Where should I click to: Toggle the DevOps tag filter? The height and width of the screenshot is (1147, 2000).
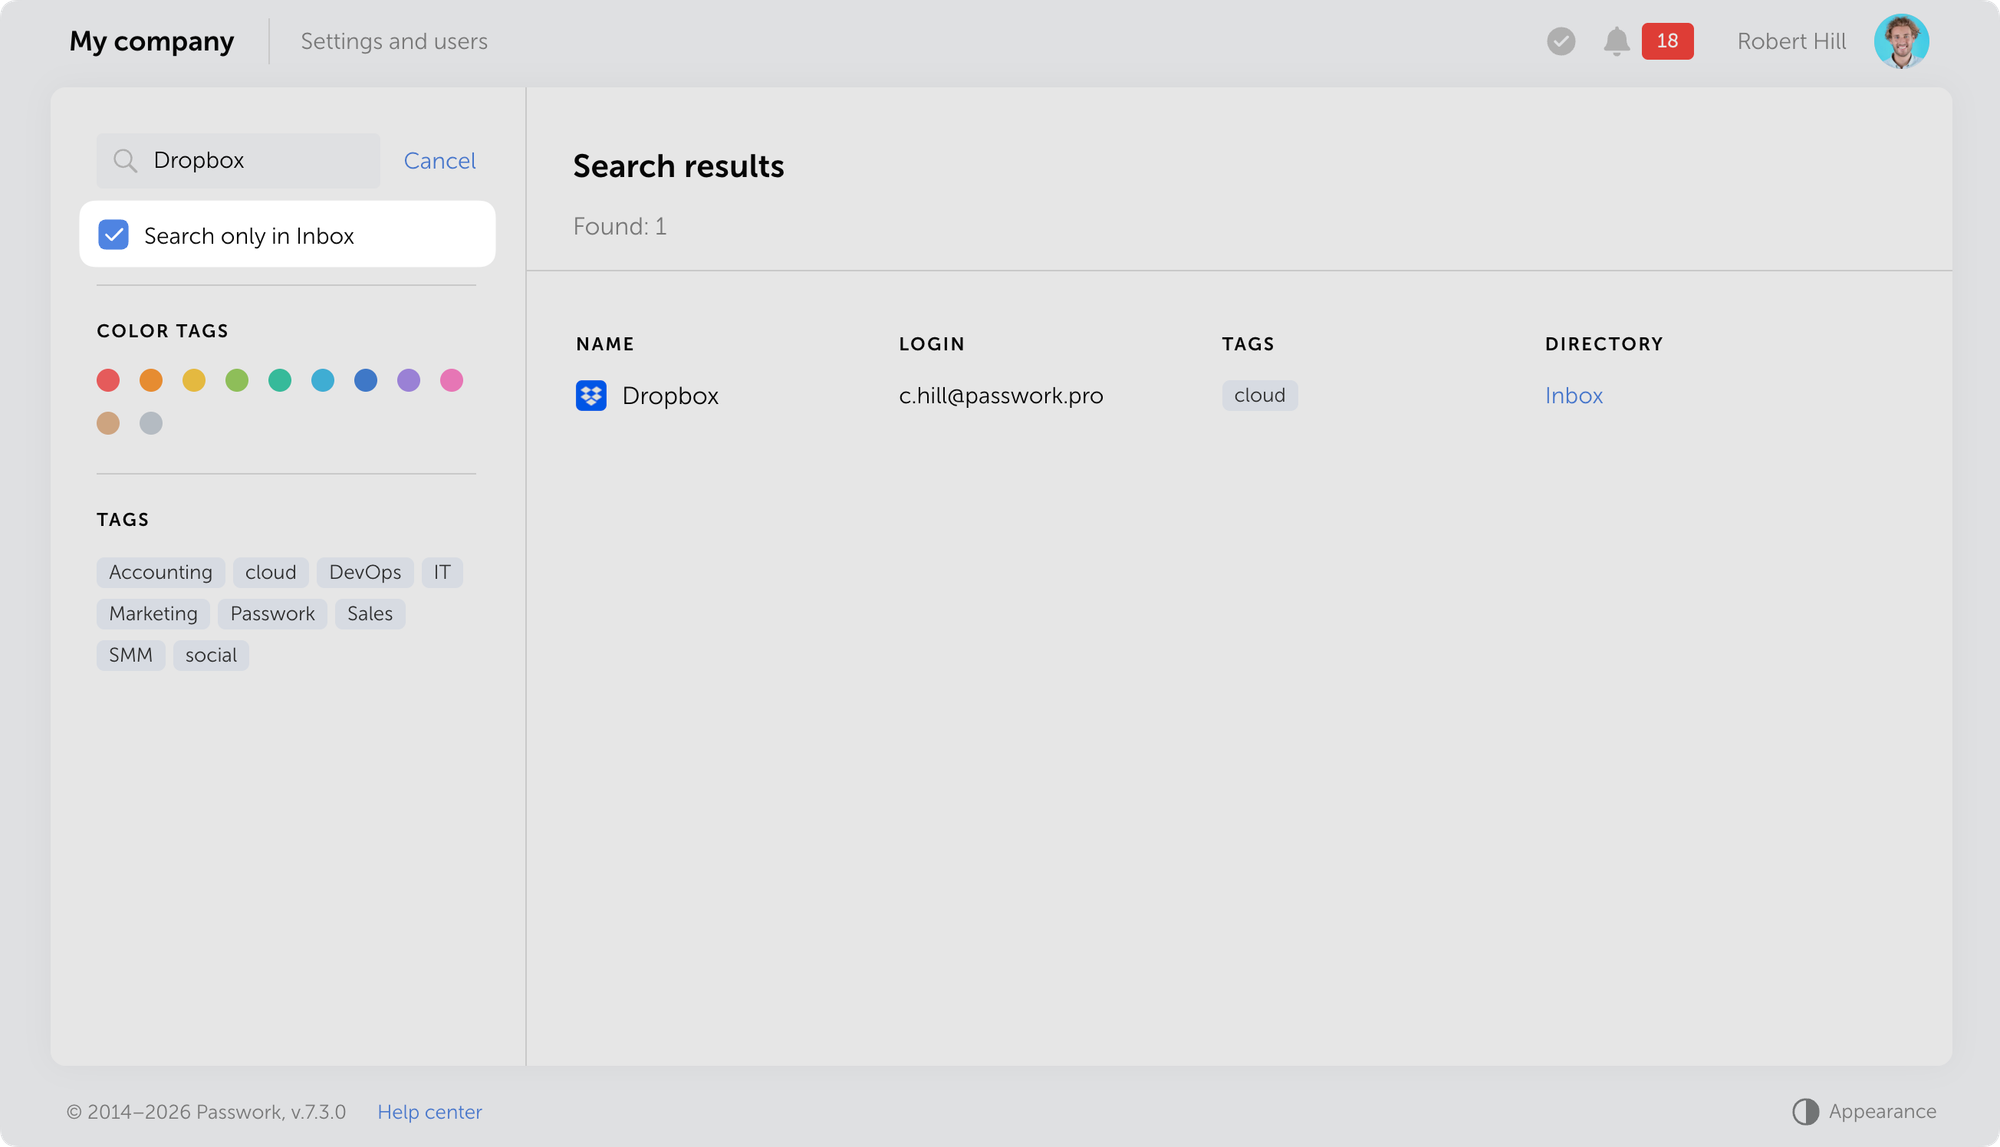coord(365,572)
